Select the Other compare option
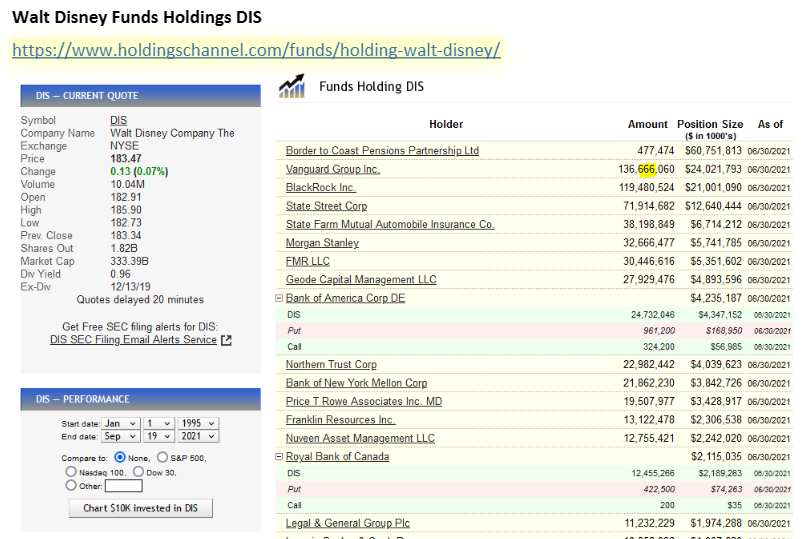This screenshot has width=812, height=539. 71,486
